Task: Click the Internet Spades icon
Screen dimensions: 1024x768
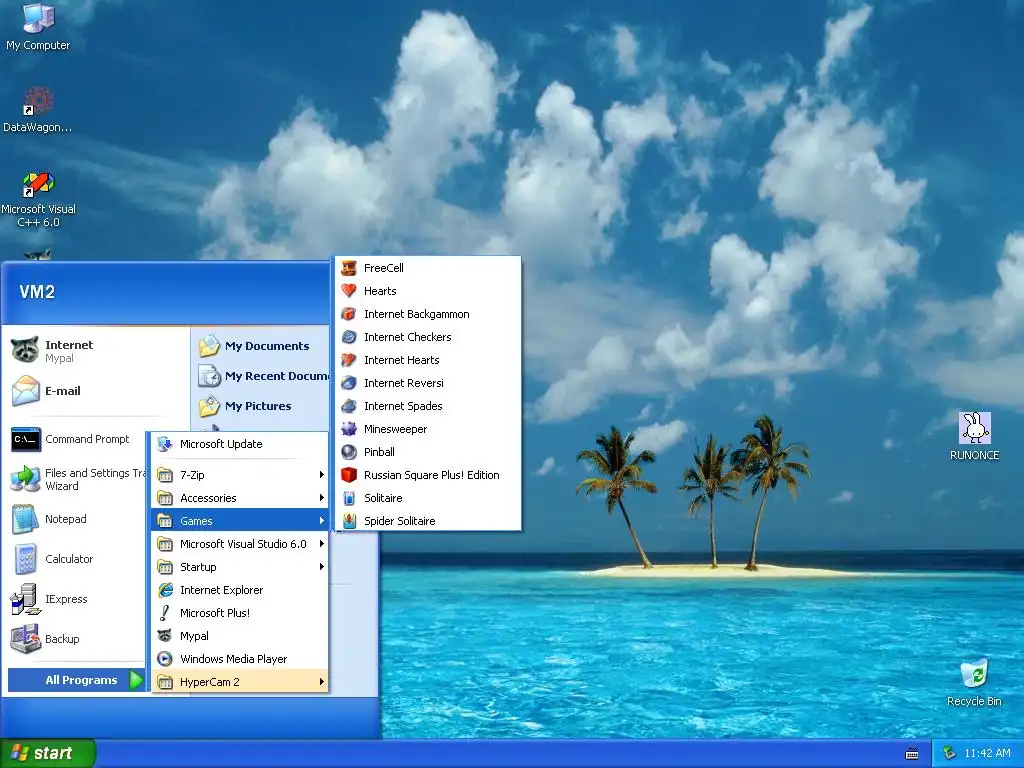Action: (349, 406)
